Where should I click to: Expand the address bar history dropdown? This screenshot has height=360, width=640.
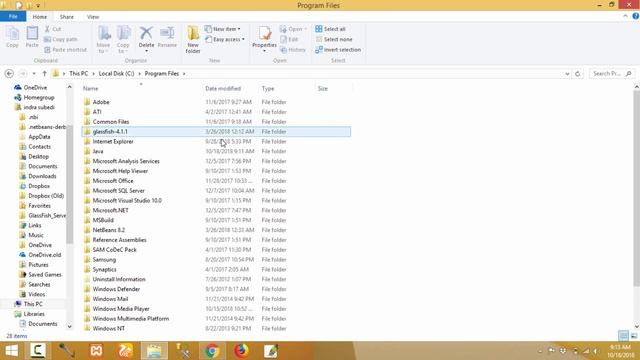(567, 74)
